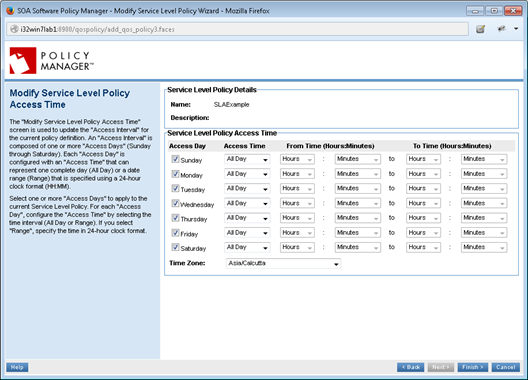Viewport: 528px width, 380px height.
Task: Open Saturday From Time Hours dropdown
Action: 297,247
